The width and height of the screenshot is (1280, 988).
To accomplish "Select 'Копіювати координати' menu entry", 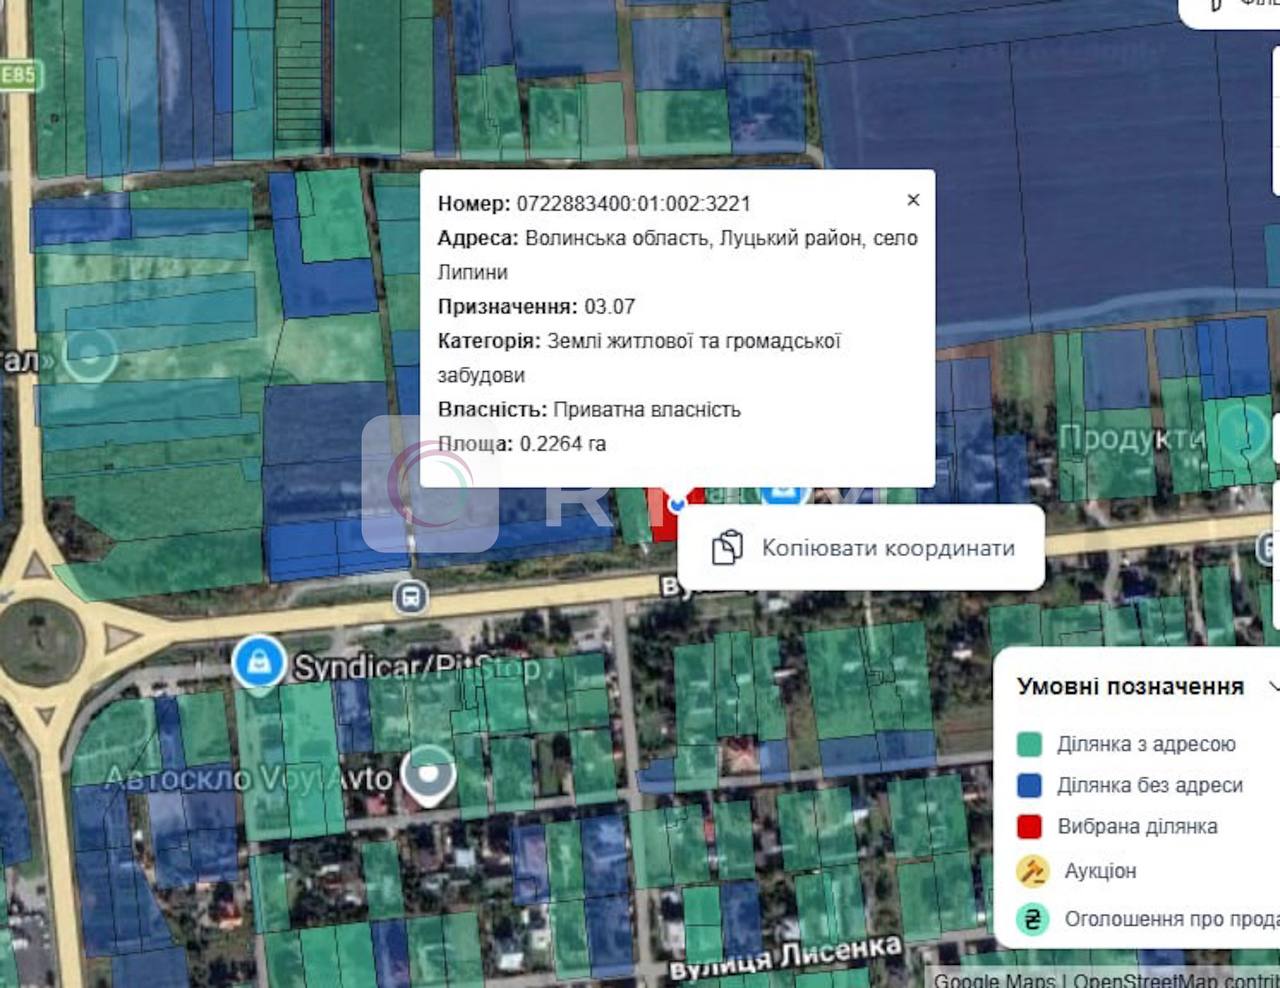I will (x=888, y=548).
